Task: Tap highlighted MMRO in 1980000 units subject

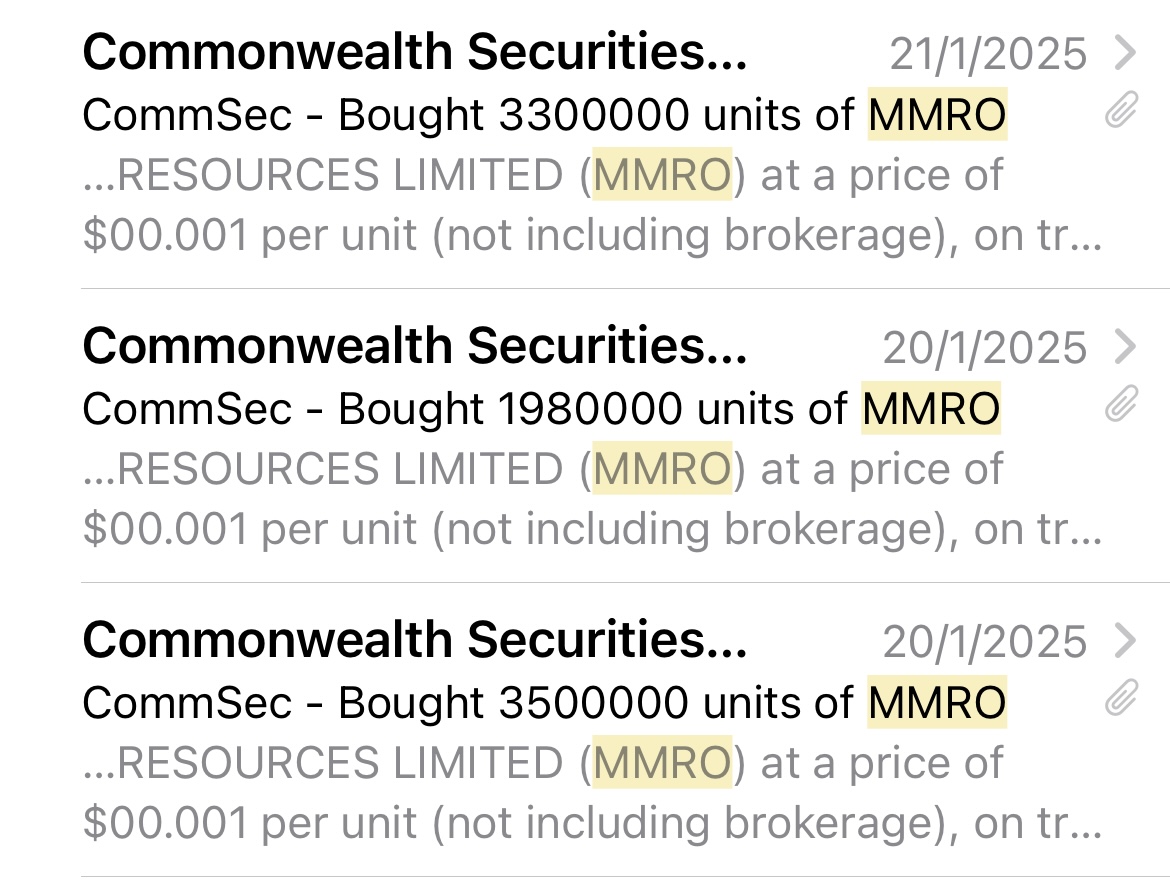Action: point(931,408)
